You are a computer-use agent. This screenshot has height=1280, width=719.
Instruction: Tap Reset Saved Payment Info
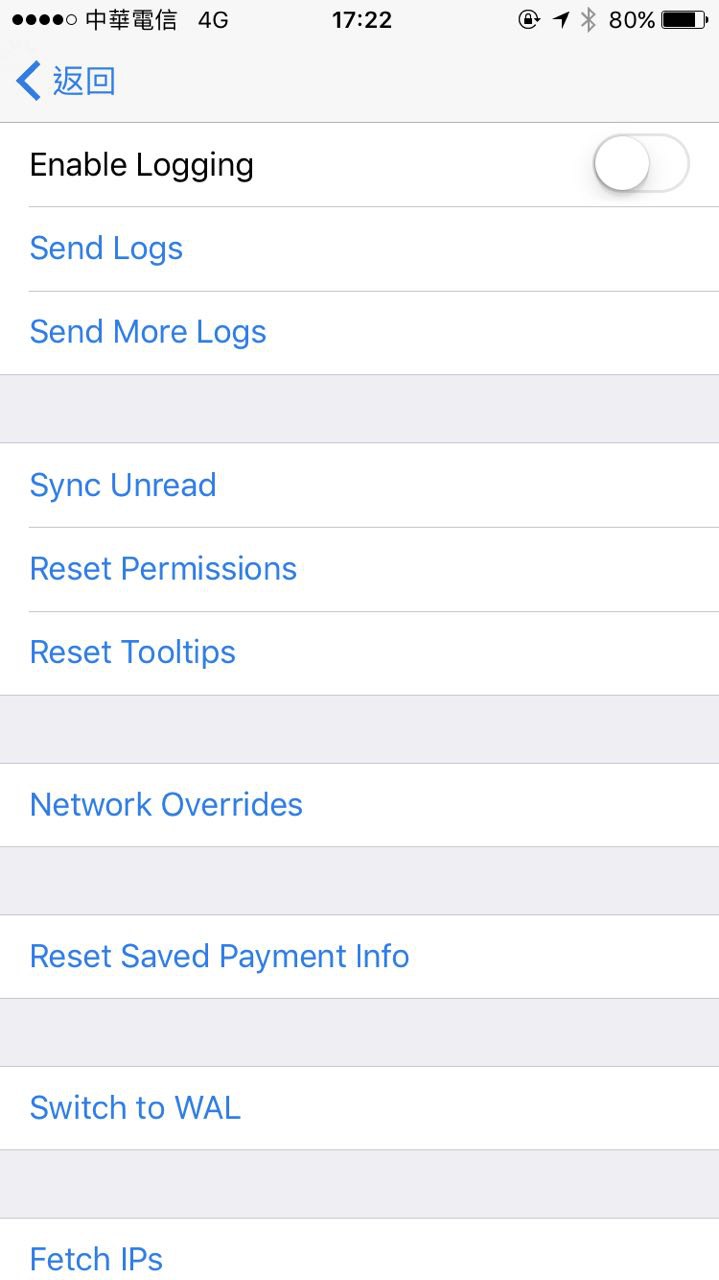[219, 956]
